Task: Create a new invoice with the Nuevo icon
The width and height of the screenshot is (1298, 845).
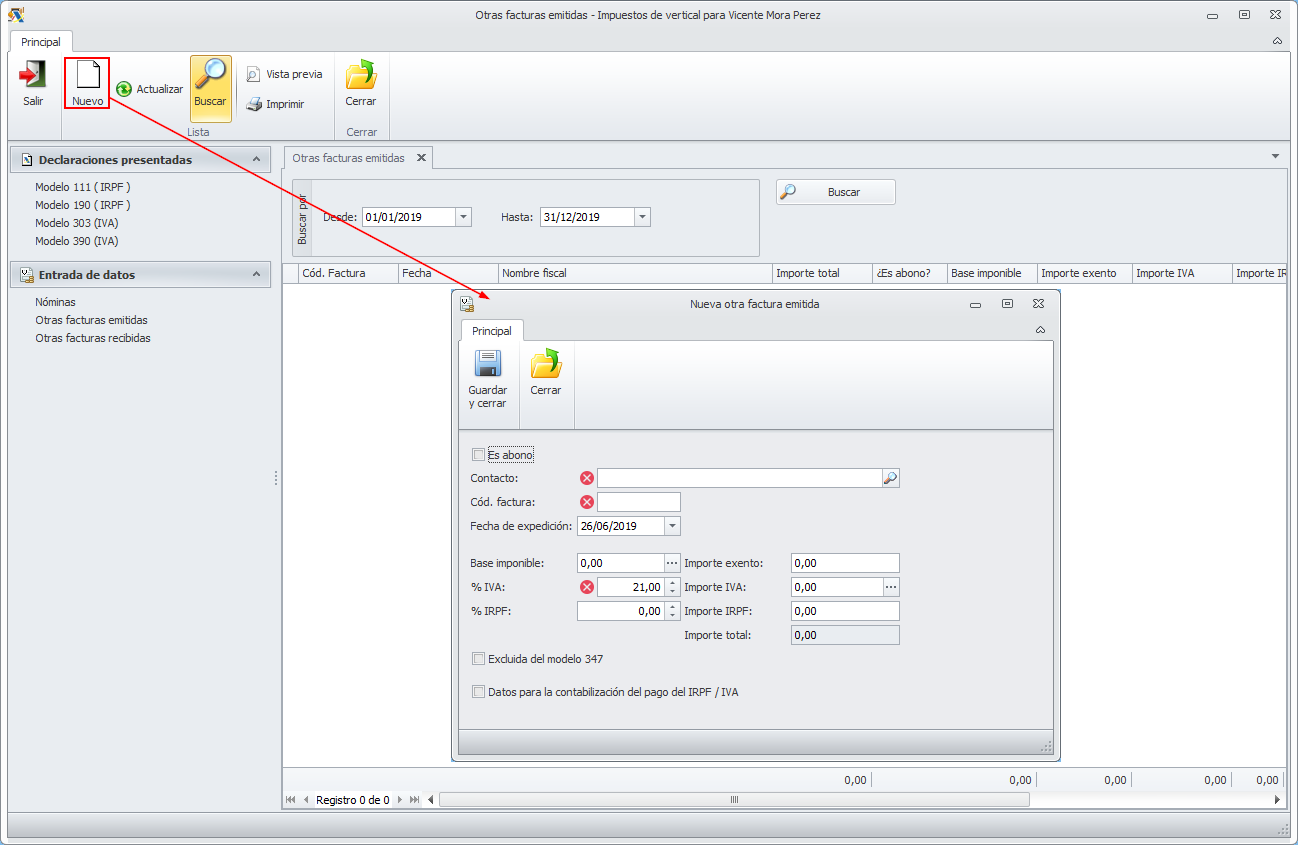Action: pyautogui.click(x=87, y=76)
